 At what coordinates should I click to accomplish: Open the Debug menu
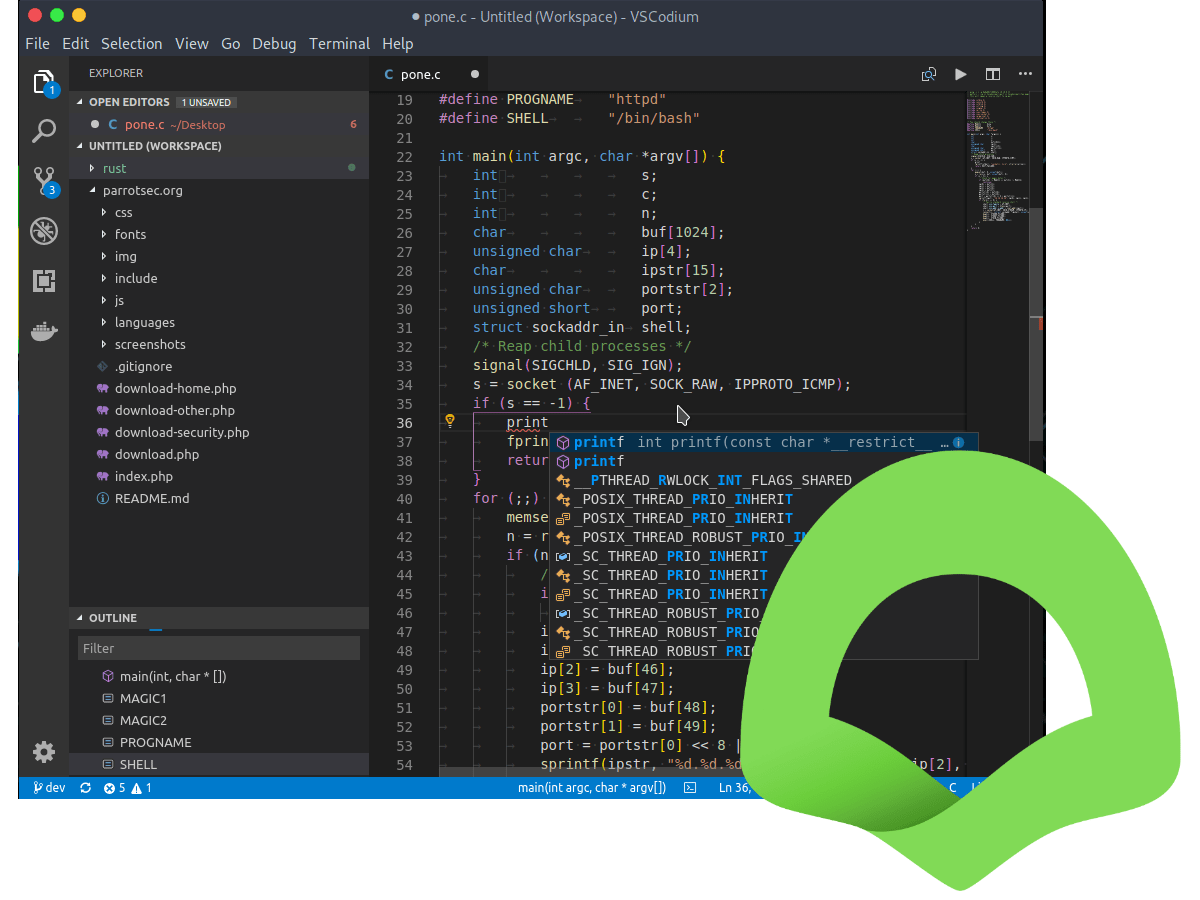(x=274, y=44)
